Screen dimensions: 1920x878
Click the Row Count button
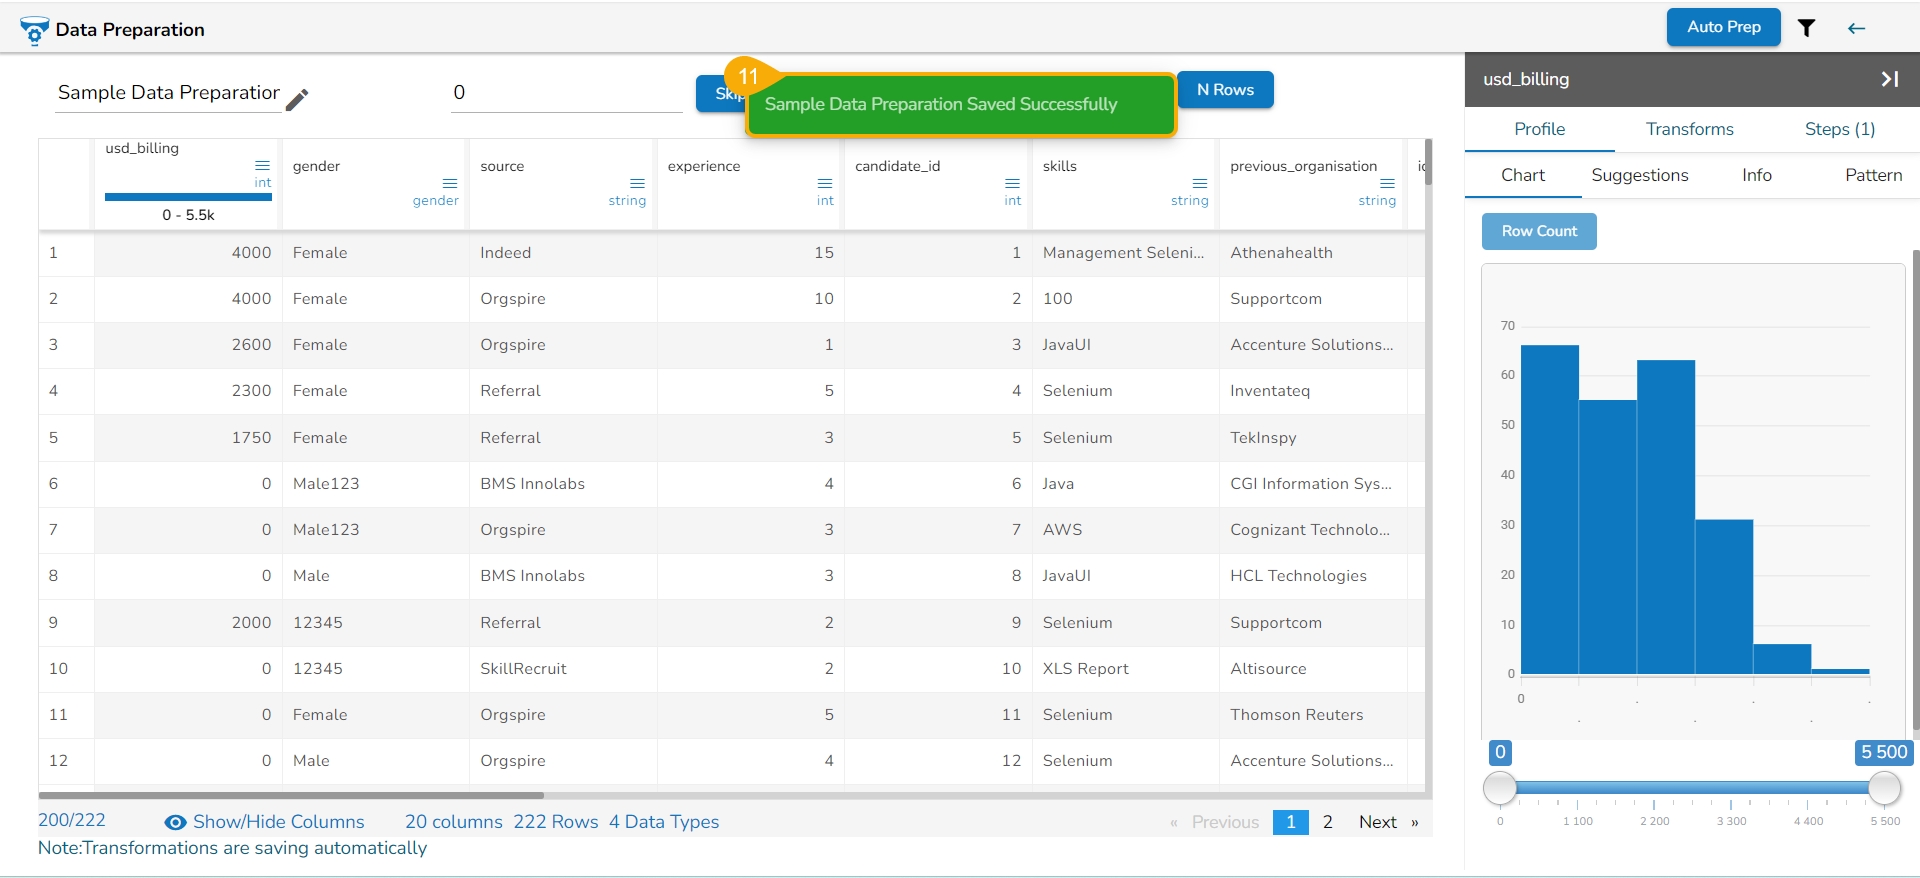tap(1538, 231)
